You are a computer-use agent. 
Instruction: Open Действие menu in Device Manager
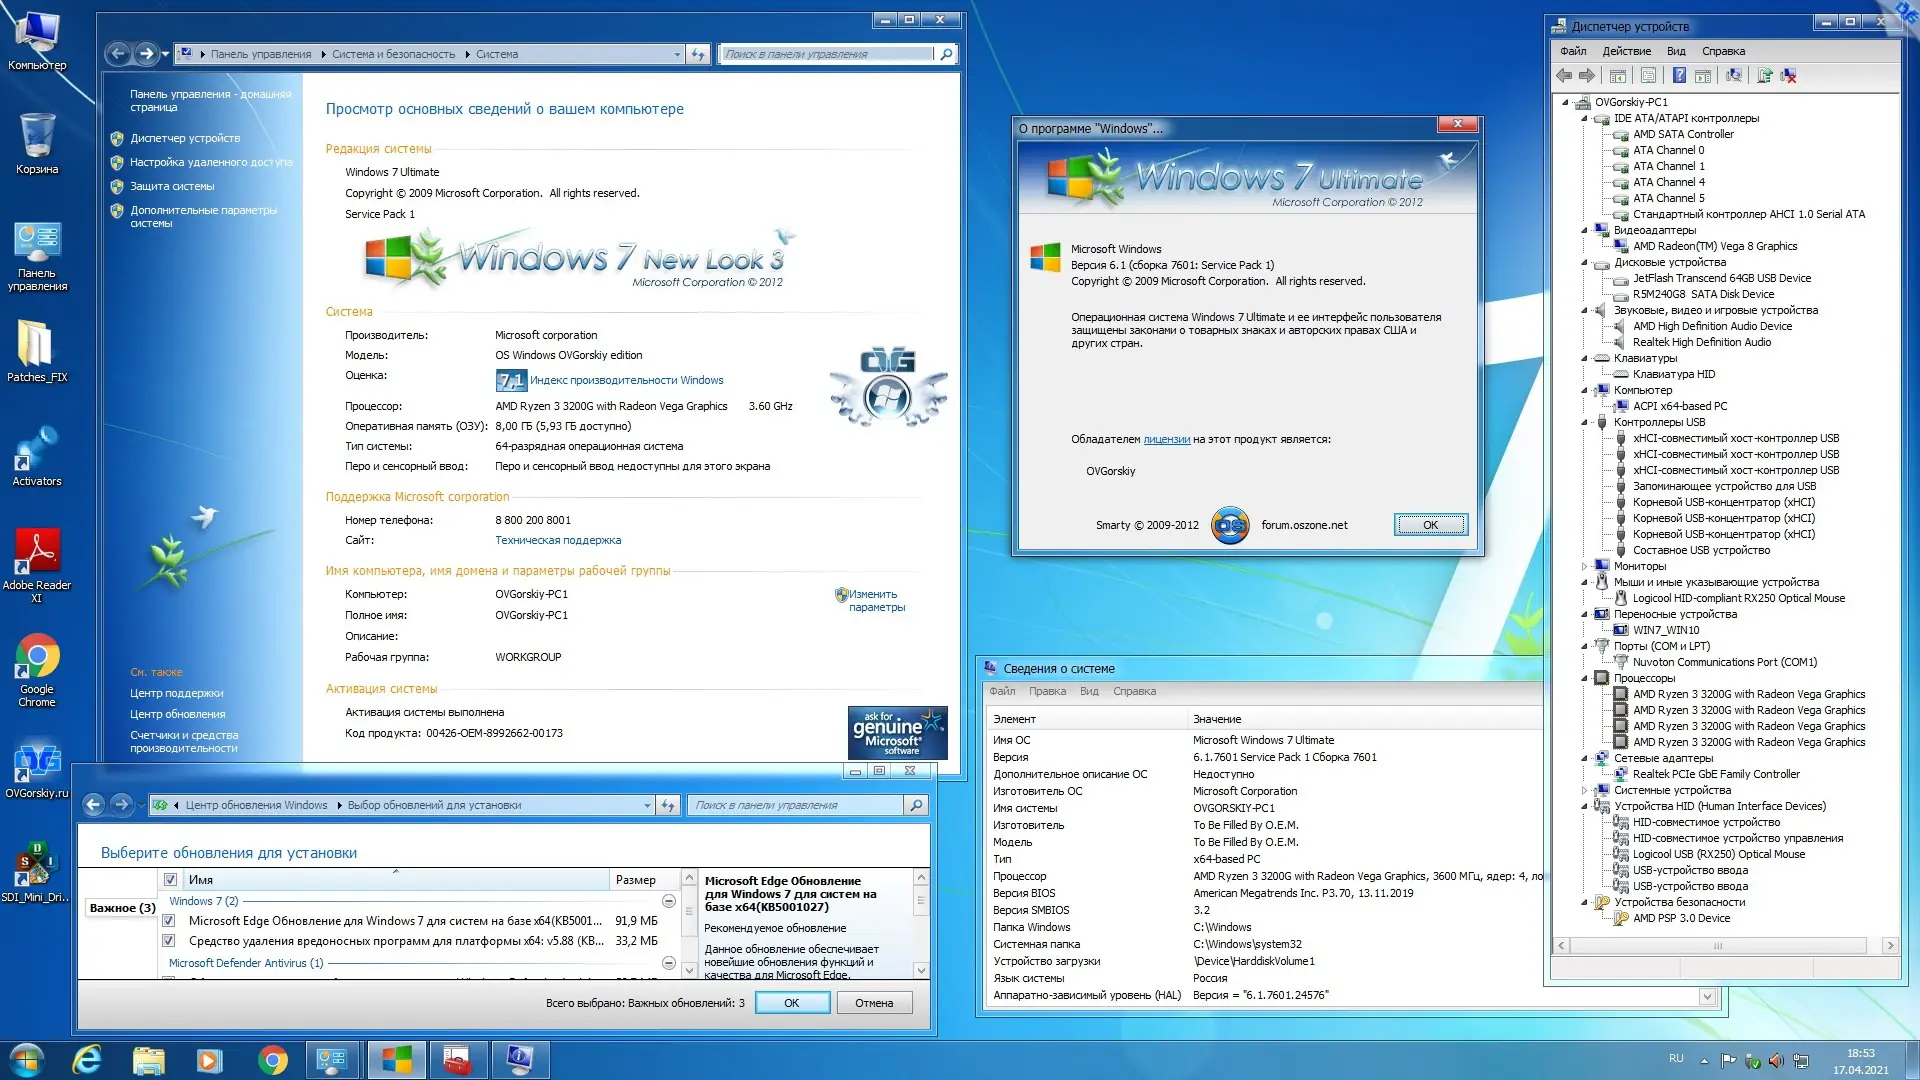[x=1626, y=51]
